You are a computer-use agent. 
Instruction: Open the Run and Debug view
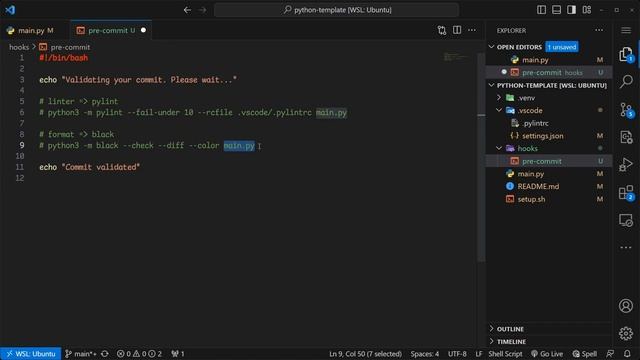tap(626, 165)
